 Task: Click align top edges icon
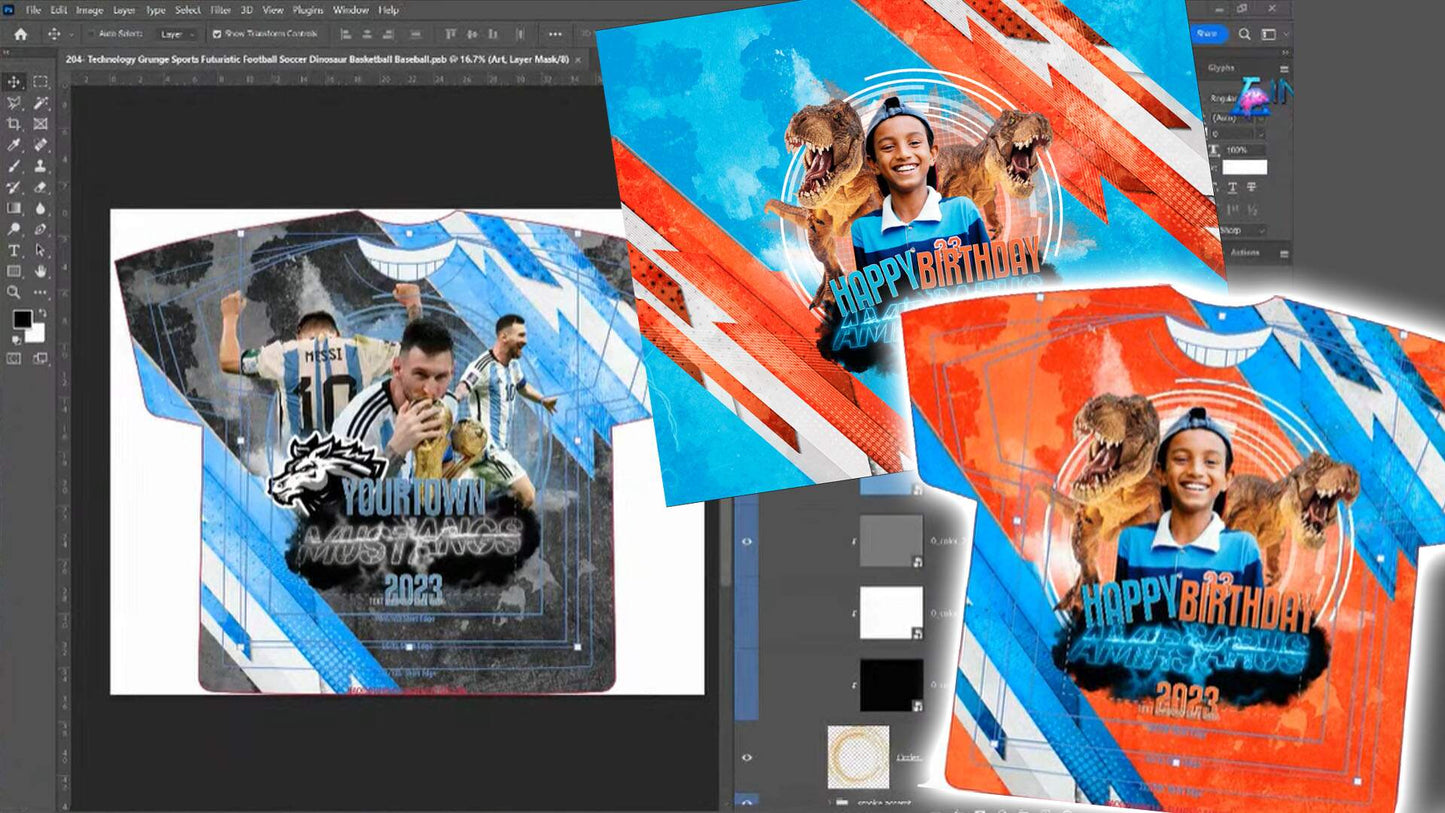450,34
